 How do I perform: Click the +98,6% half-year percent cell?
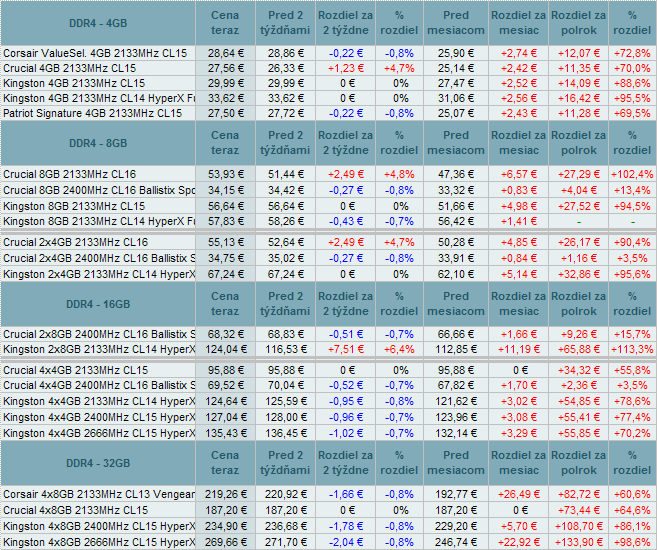[632, 542]
